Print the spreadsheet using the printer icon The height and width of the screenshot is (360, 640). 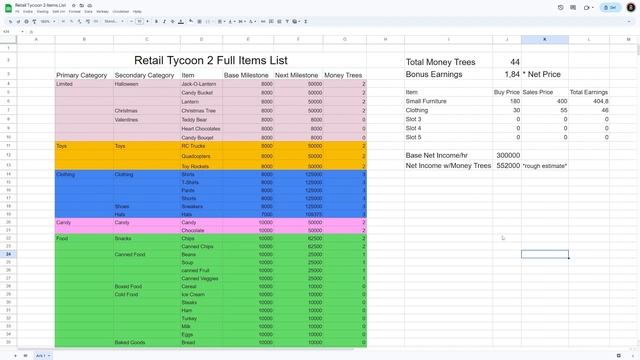coord(26,21)
